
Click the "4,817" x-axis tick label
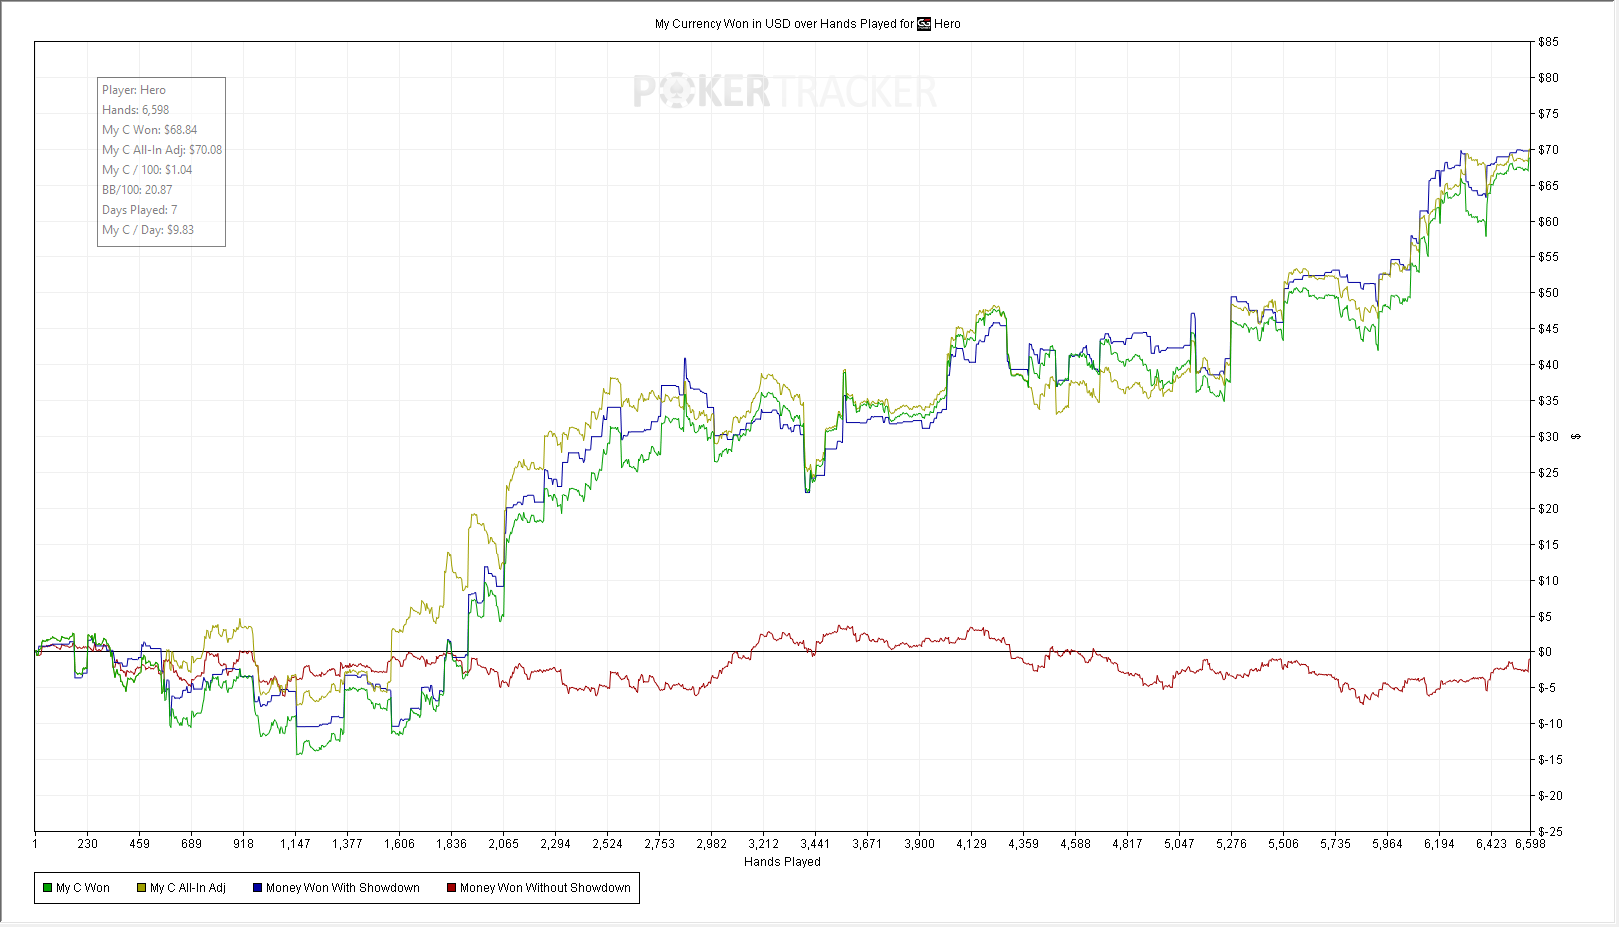tap(1128, 844)
